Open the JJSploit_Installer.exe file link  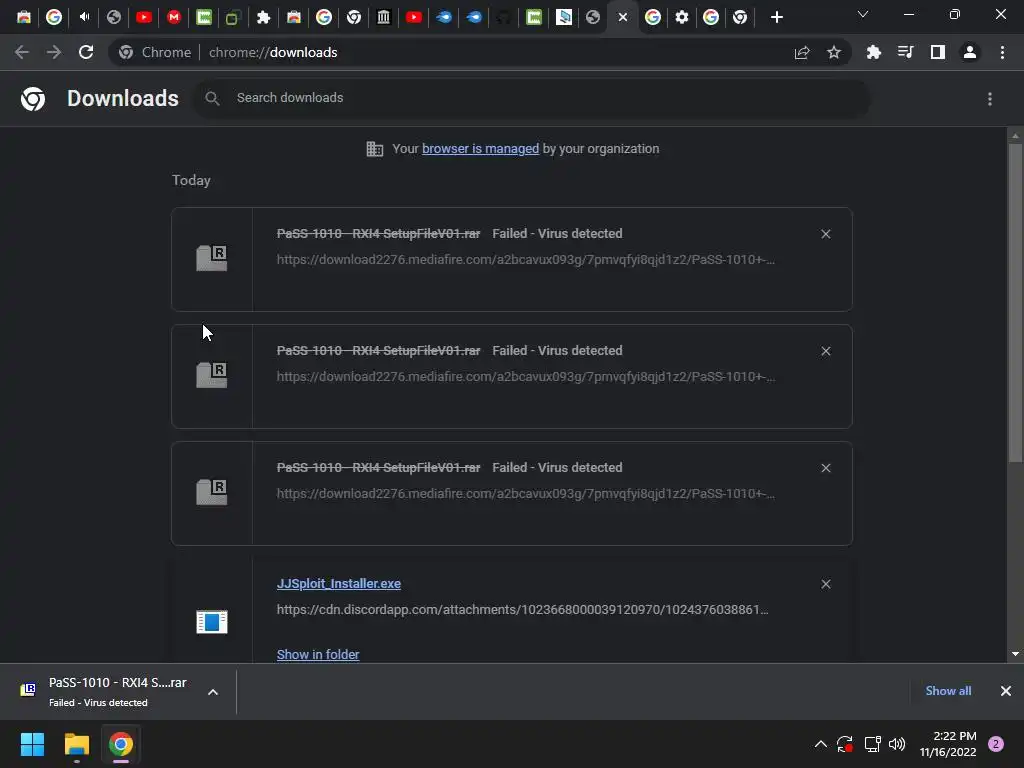click(338, 584)
